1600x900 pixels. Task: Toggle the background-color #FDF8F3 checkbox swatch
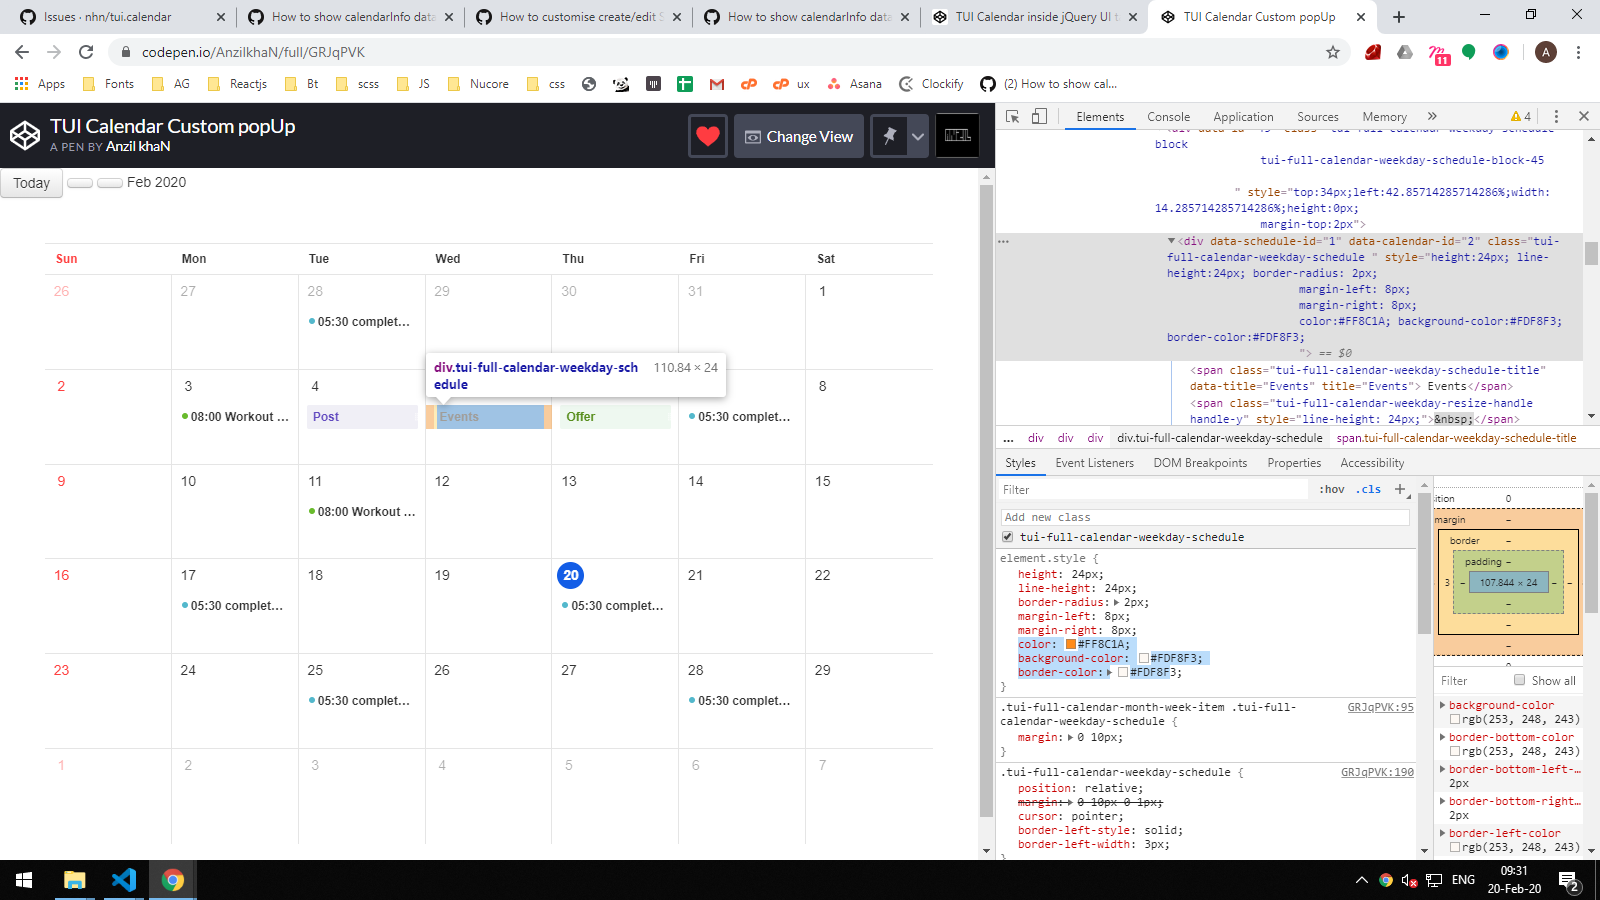pos(1143,658)
